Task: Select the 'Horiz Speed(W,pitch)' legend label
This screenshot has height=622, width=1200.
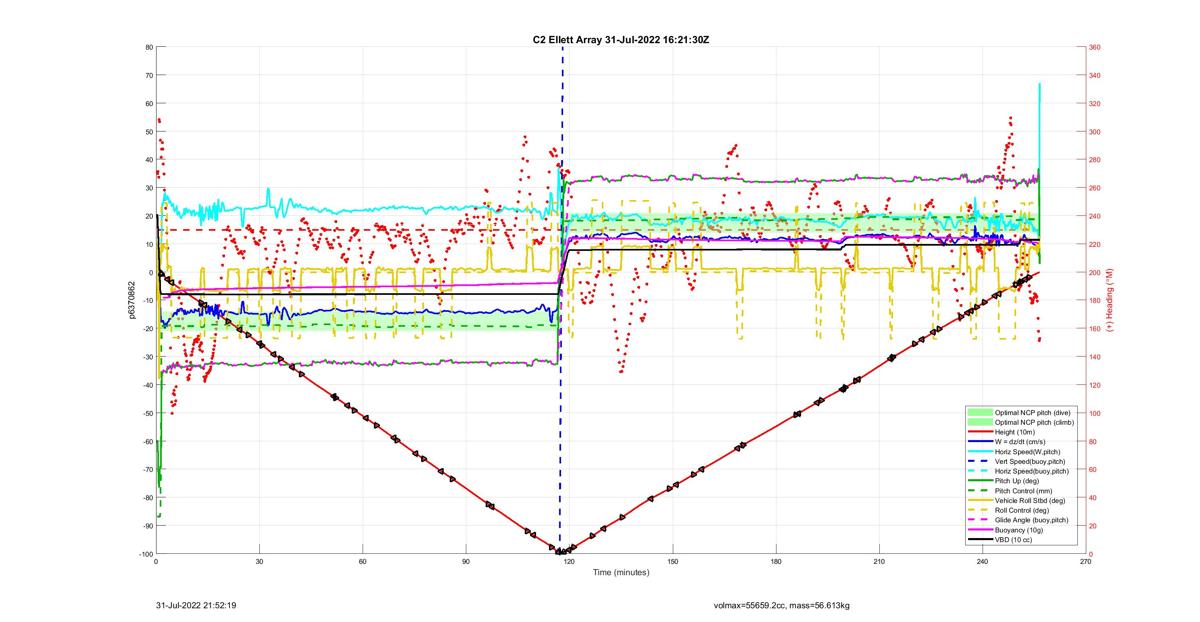Action: pyautogui.click(x=1026, y=451)
